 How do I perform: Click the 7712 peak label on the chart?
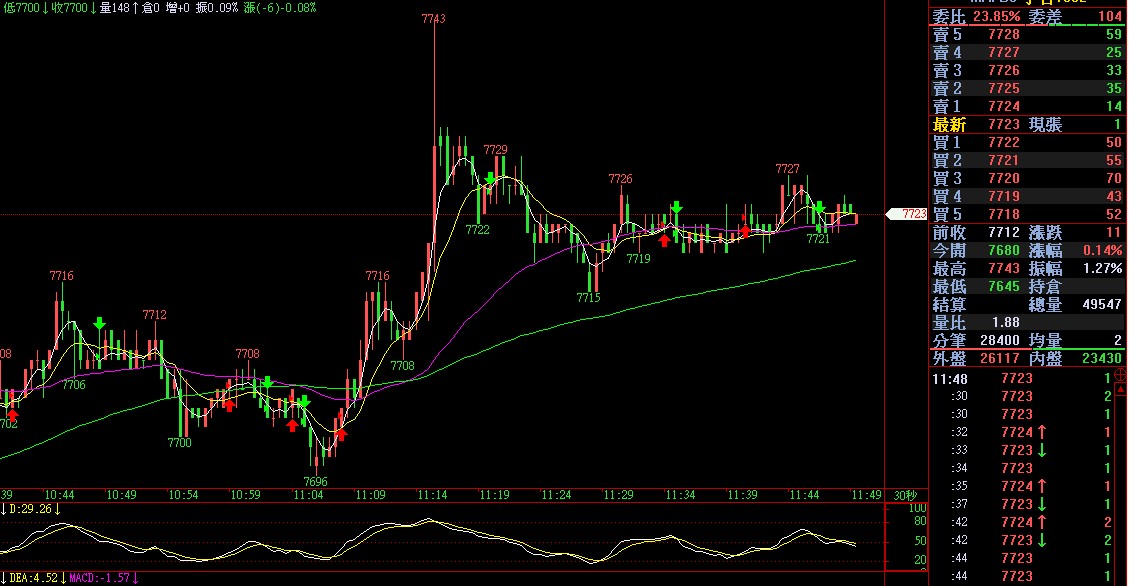pos(154,315)
